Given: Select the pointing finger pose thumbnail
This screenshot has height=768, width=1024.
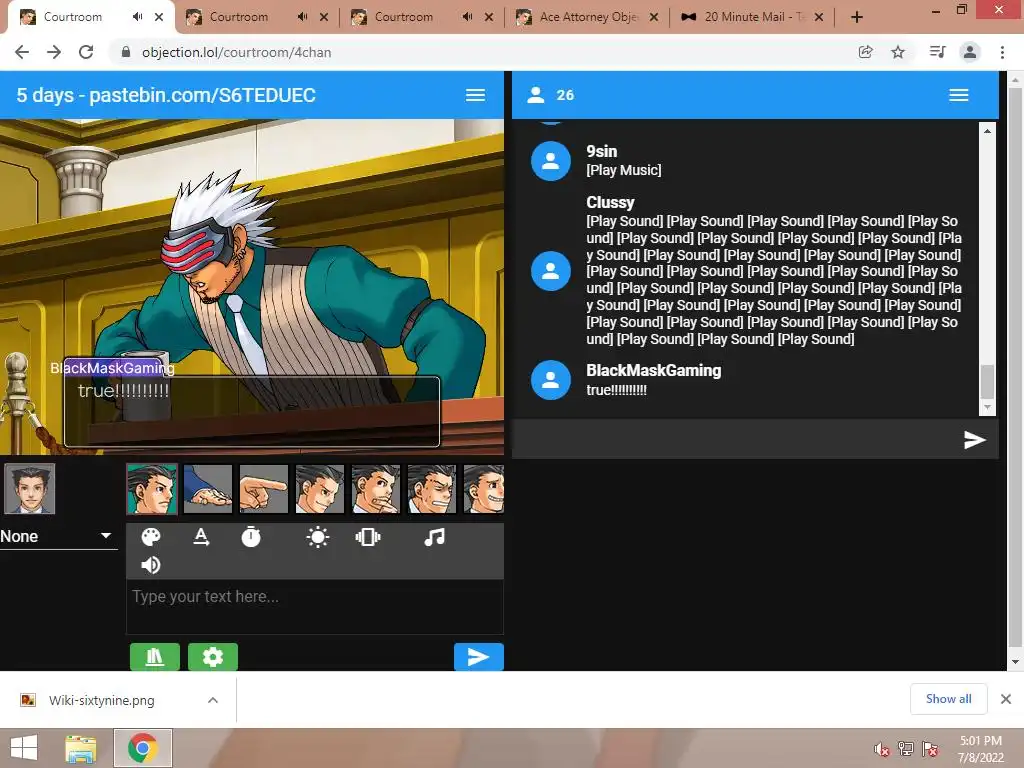Looking at the screenshot, I should [264, 489].
